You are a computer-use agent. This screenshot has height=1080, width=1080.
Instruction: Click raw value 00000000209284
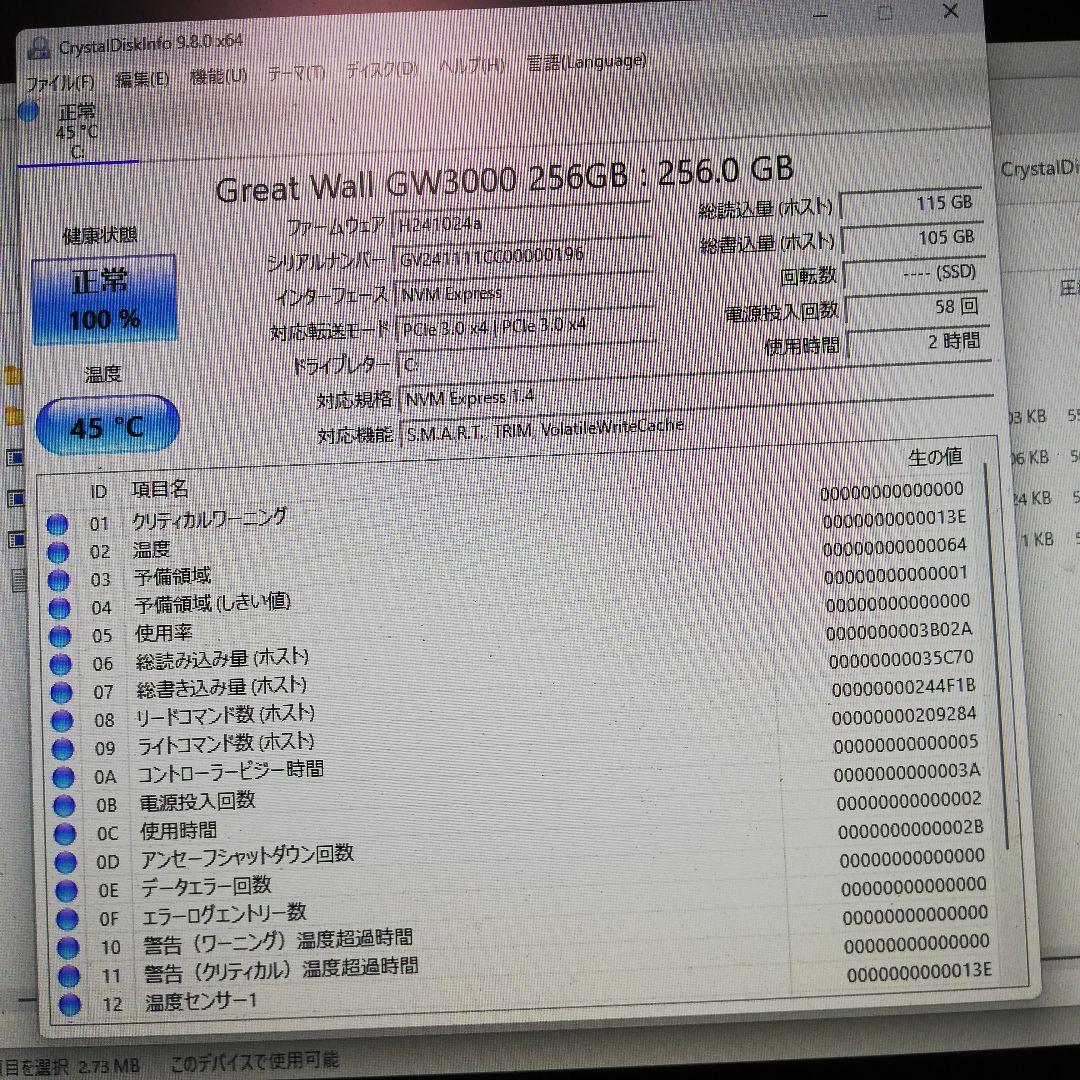tap(904, 716)
